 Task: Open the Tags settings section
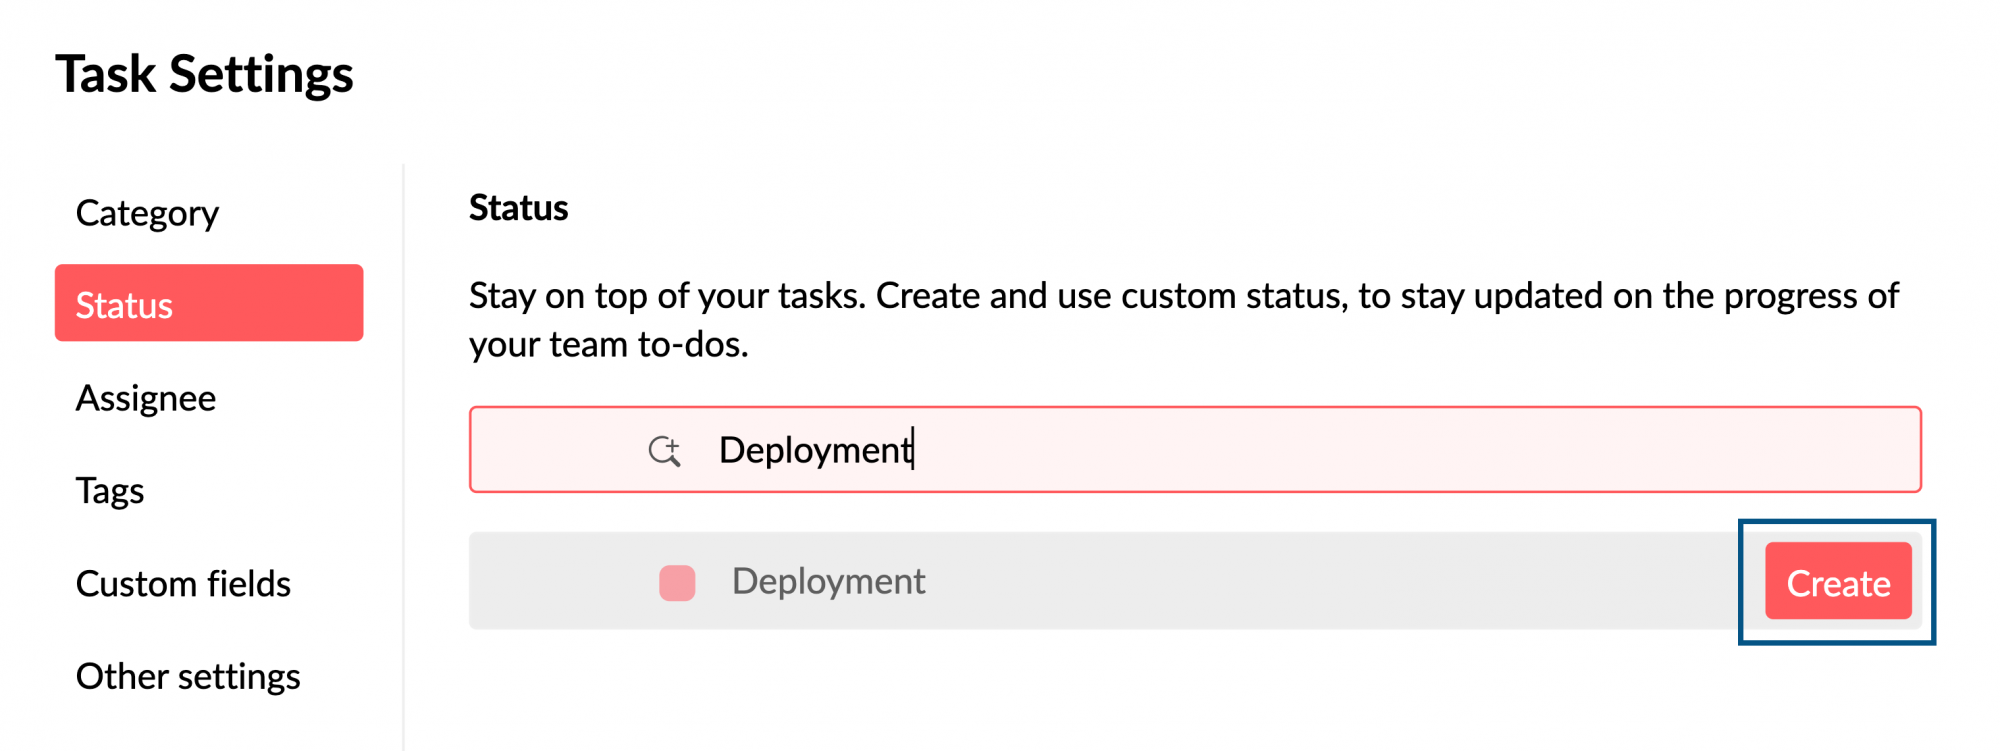click(110, 491)
